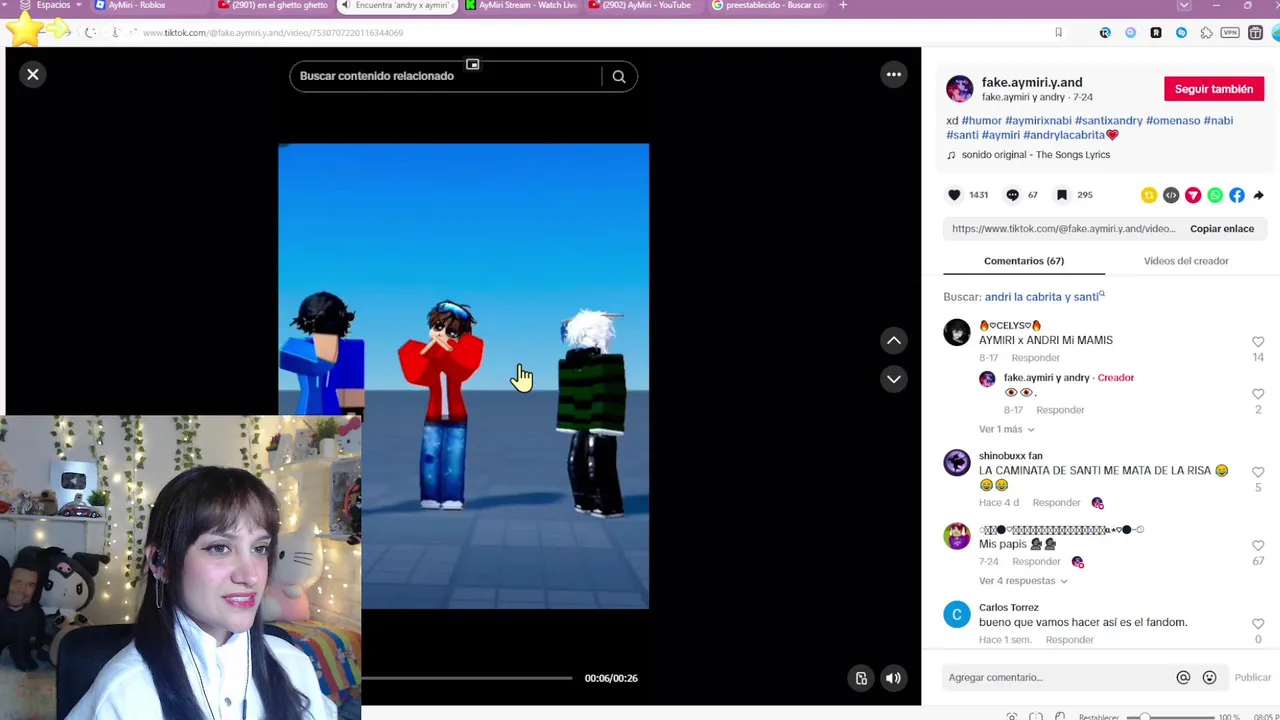Screen dimensions: 1280x720
Task: Open the three-dot more options menu
Action: coord(894,74)
